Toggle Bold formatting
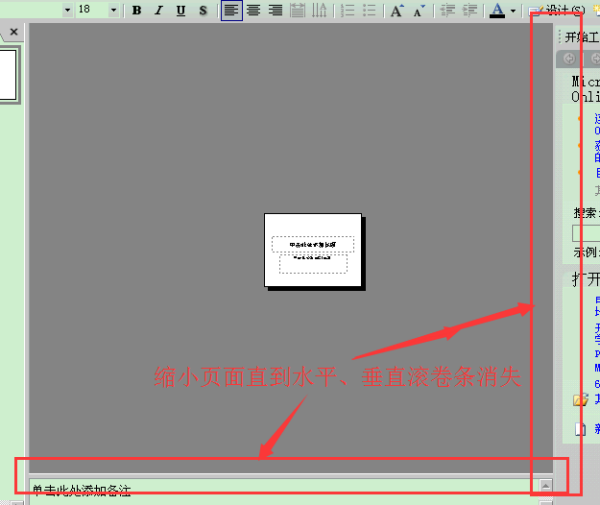 point(137,10)
